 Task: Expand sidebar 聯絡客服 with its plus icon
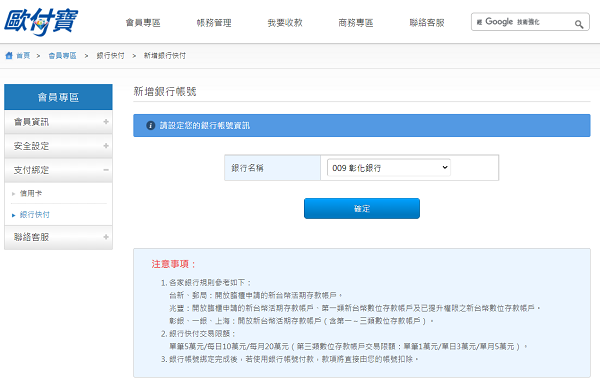pos(106,237)
